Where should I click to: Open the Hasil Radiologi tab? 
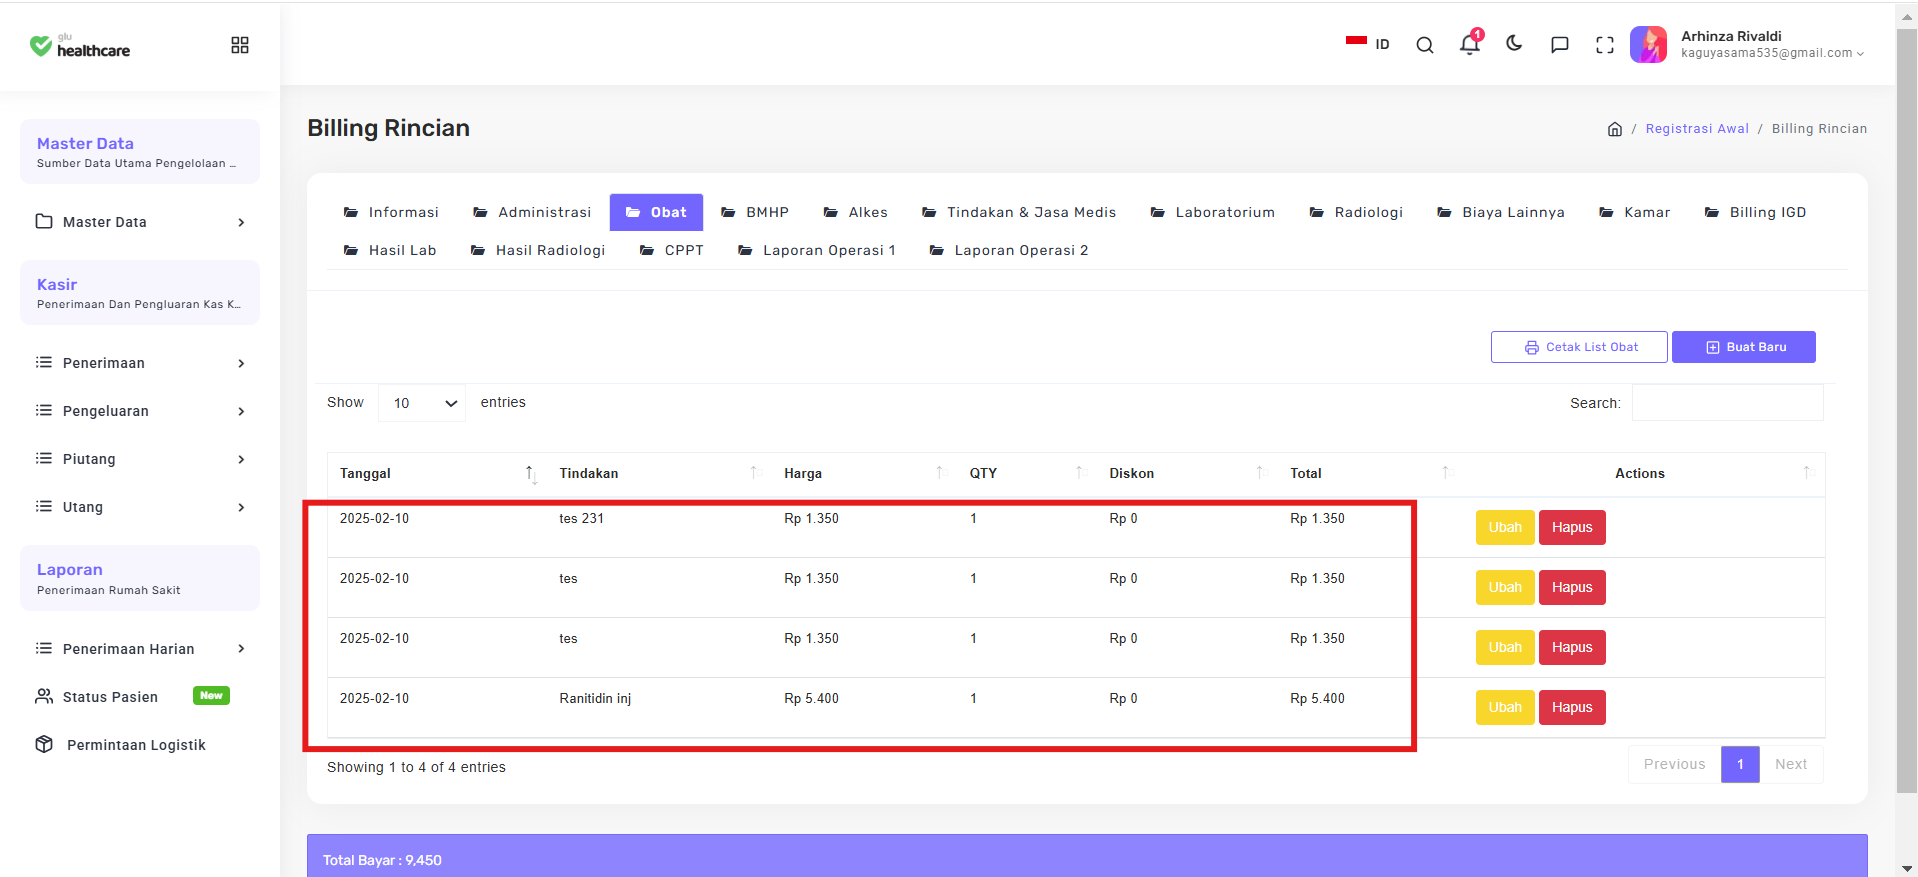point(538,250)
